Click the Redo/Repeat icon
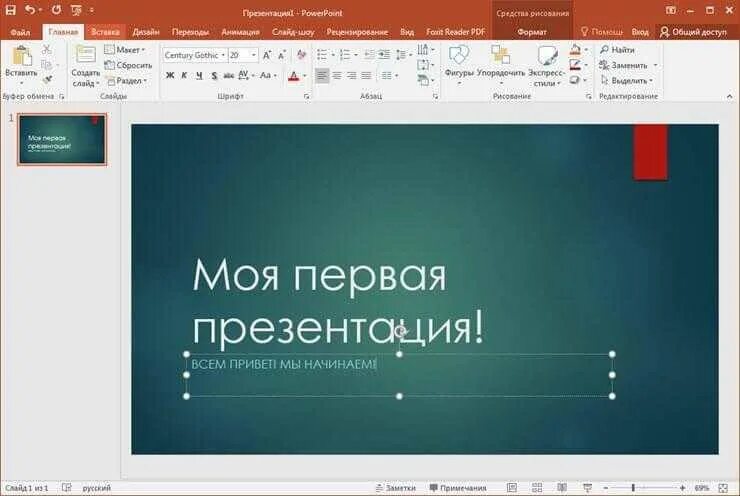740x496 pixels. (56, 10)
